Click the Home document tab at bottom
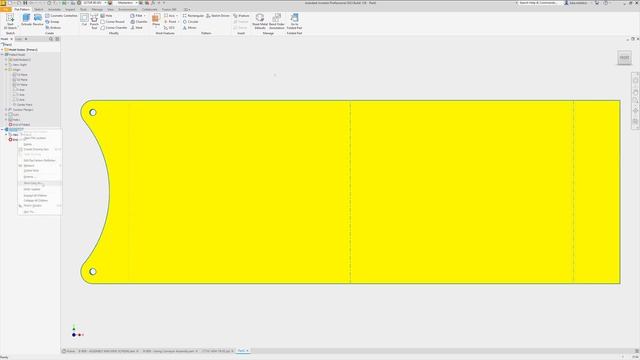 [69, 351]
